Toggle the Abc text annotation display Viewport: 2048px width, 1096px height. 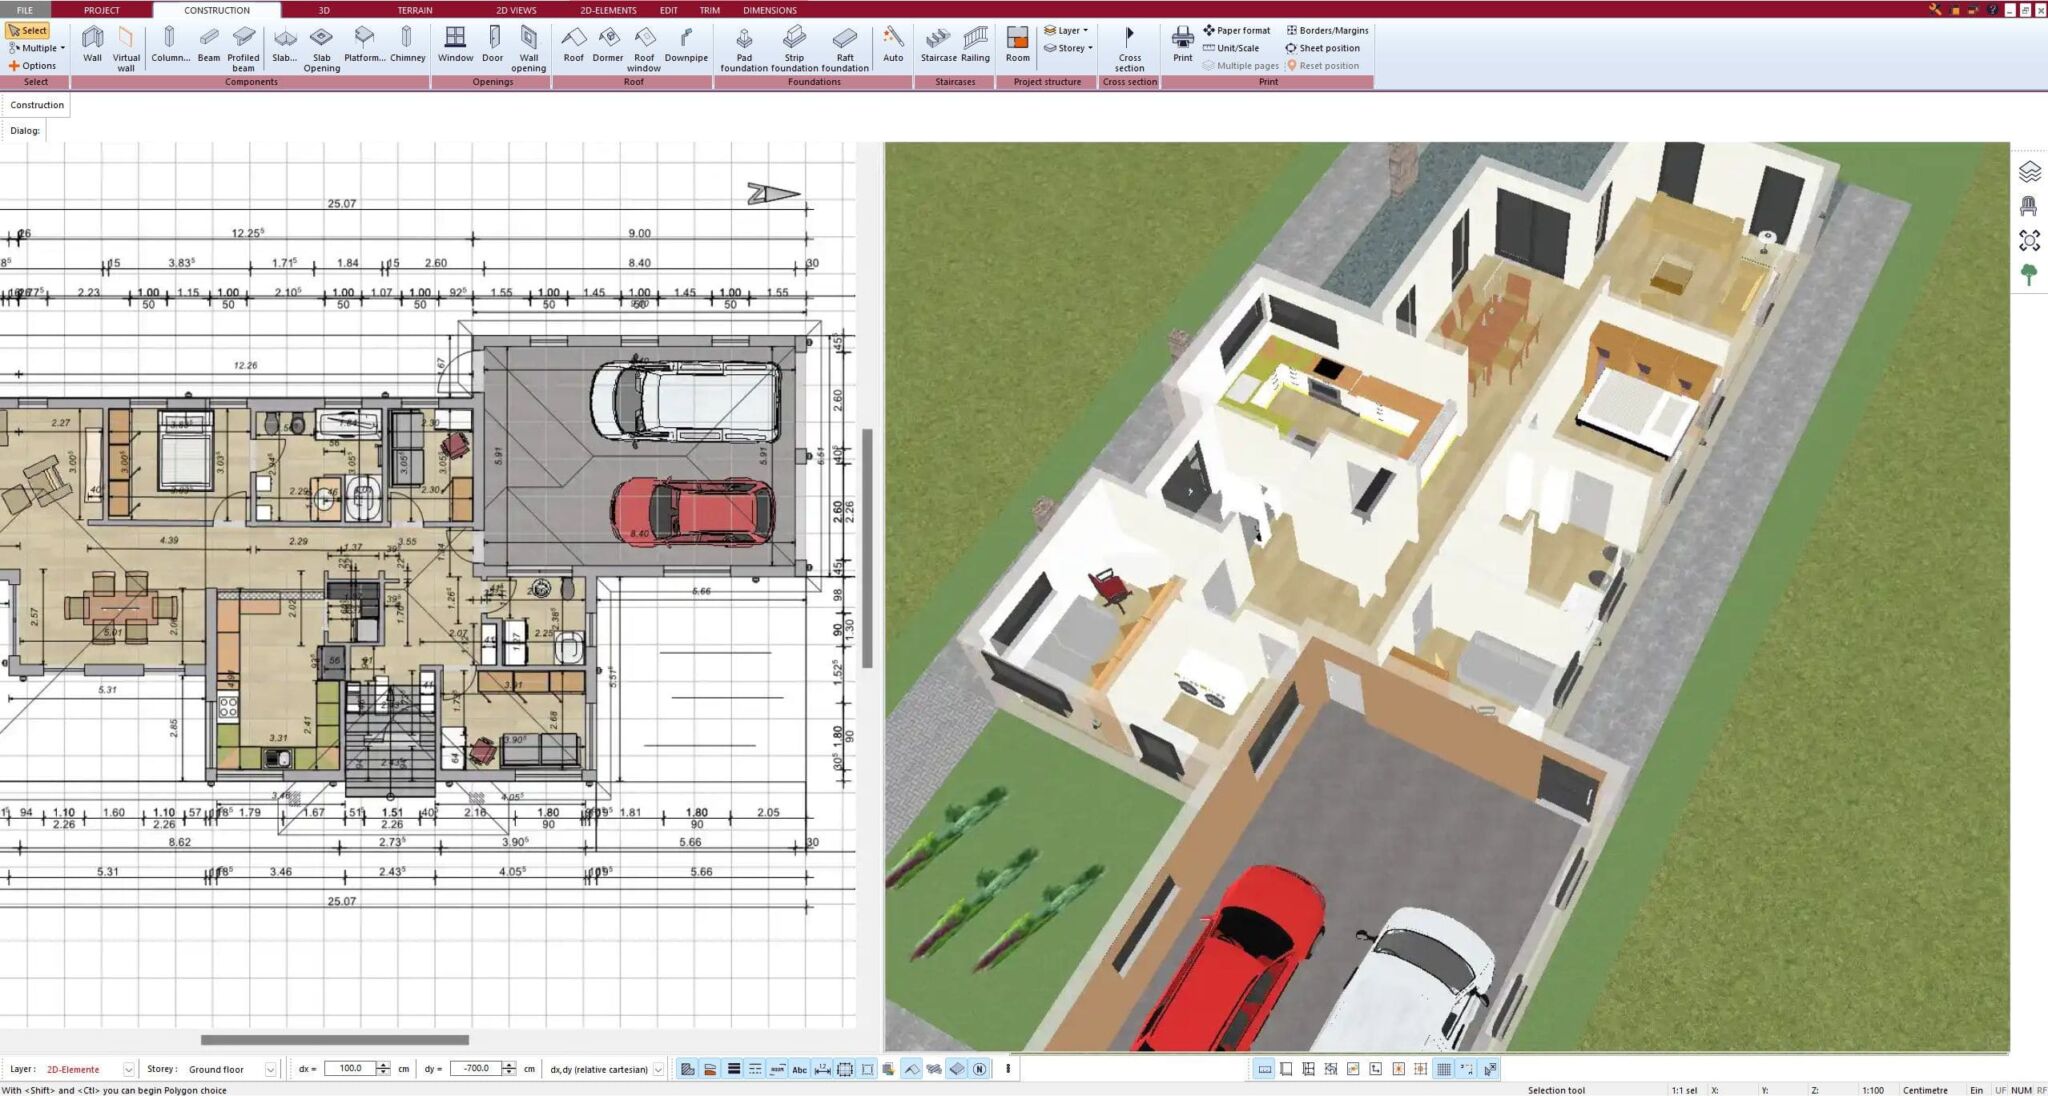coord(800,1069)
